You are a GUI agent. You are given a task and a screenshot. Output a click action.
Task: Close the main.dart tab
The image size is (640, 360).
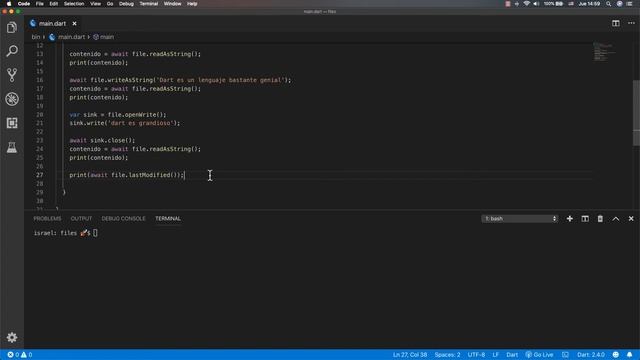coord(74,24)
